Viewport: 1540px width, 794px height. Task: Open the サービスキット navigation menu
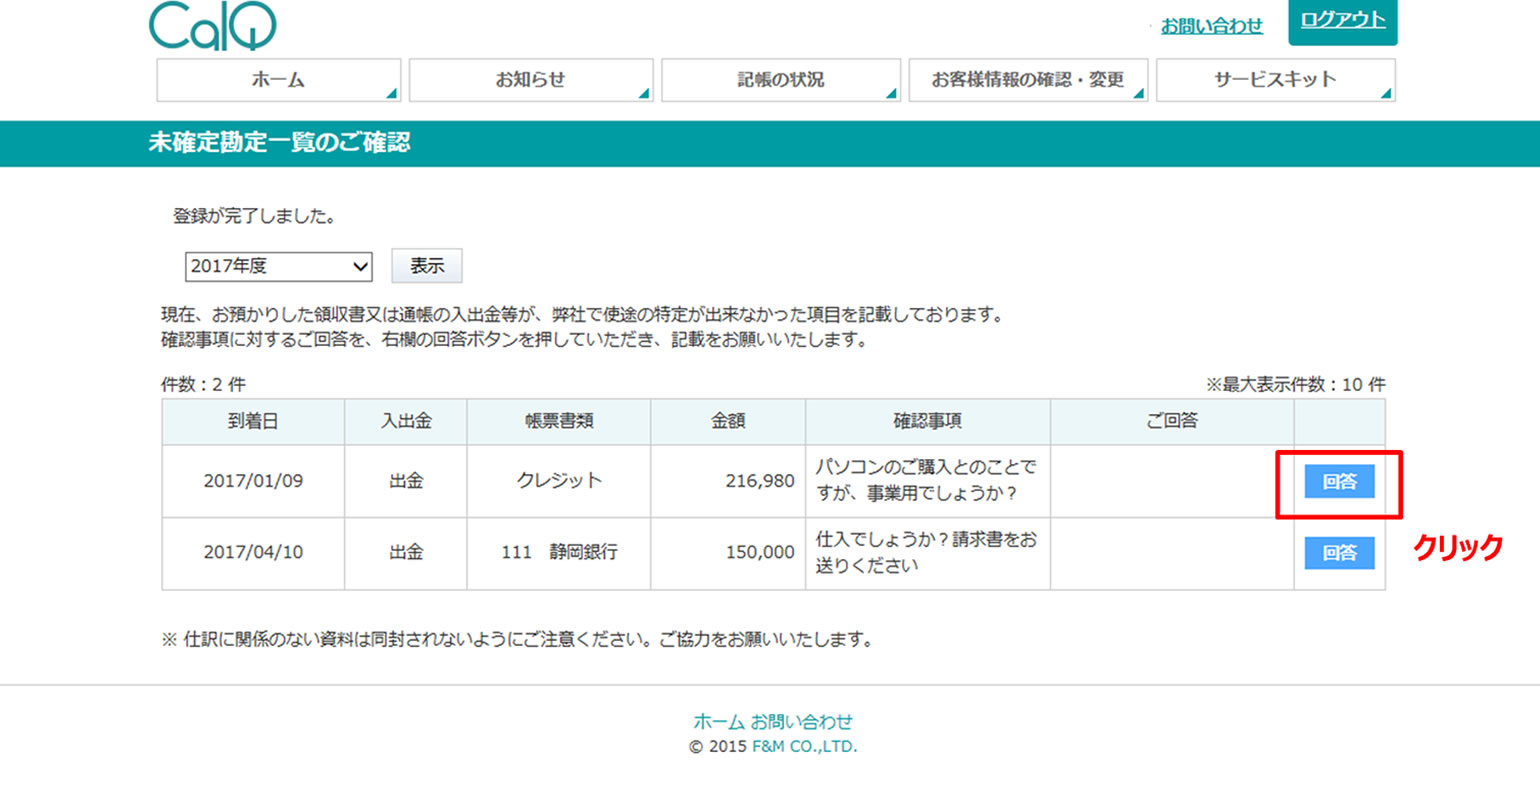pos(1275,80)
